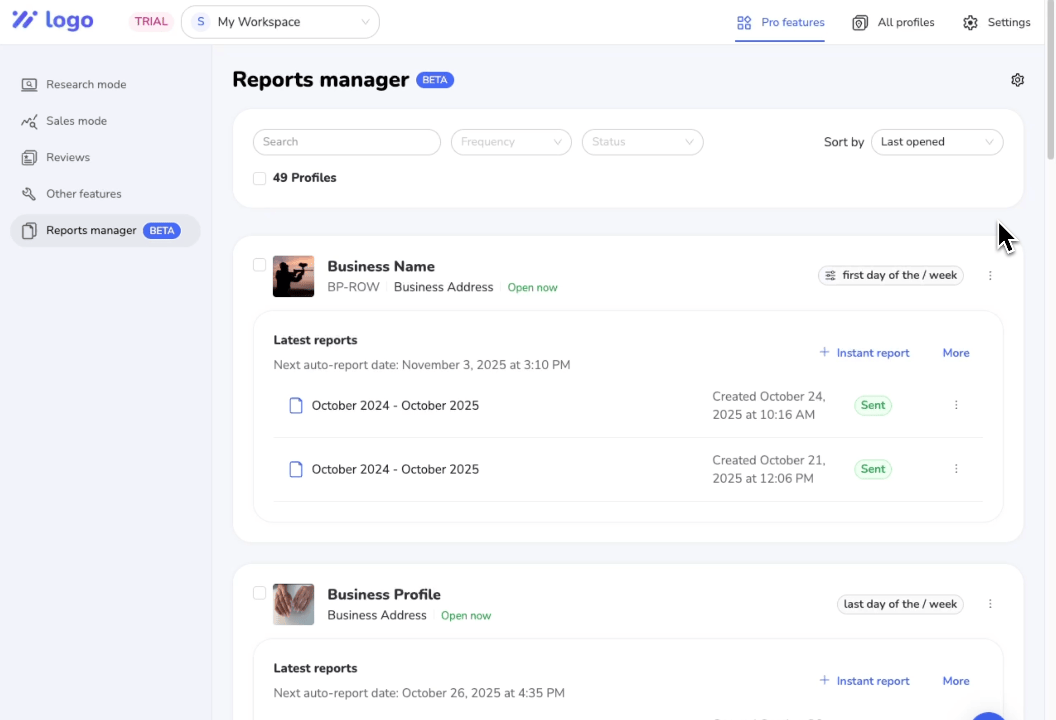Expand the Status filter dropdown
The width and height of the screenshot is (1056, 720).
point(642,142)
